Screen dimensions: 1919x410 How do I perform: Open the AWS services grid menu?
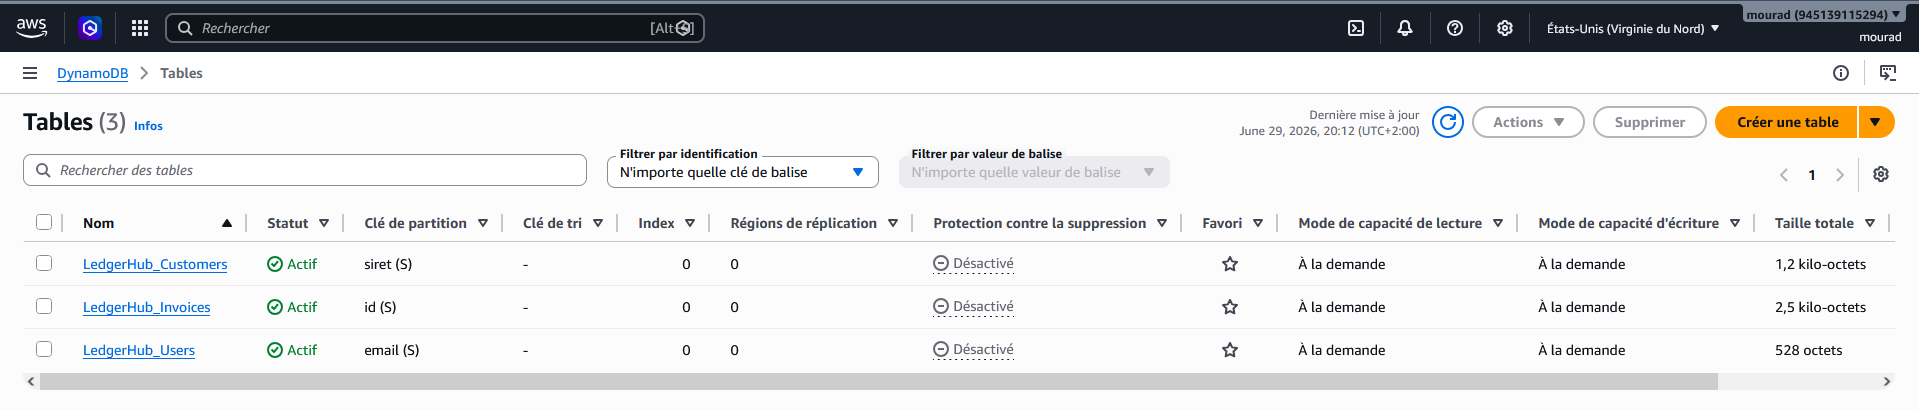[x=140, y=28]
